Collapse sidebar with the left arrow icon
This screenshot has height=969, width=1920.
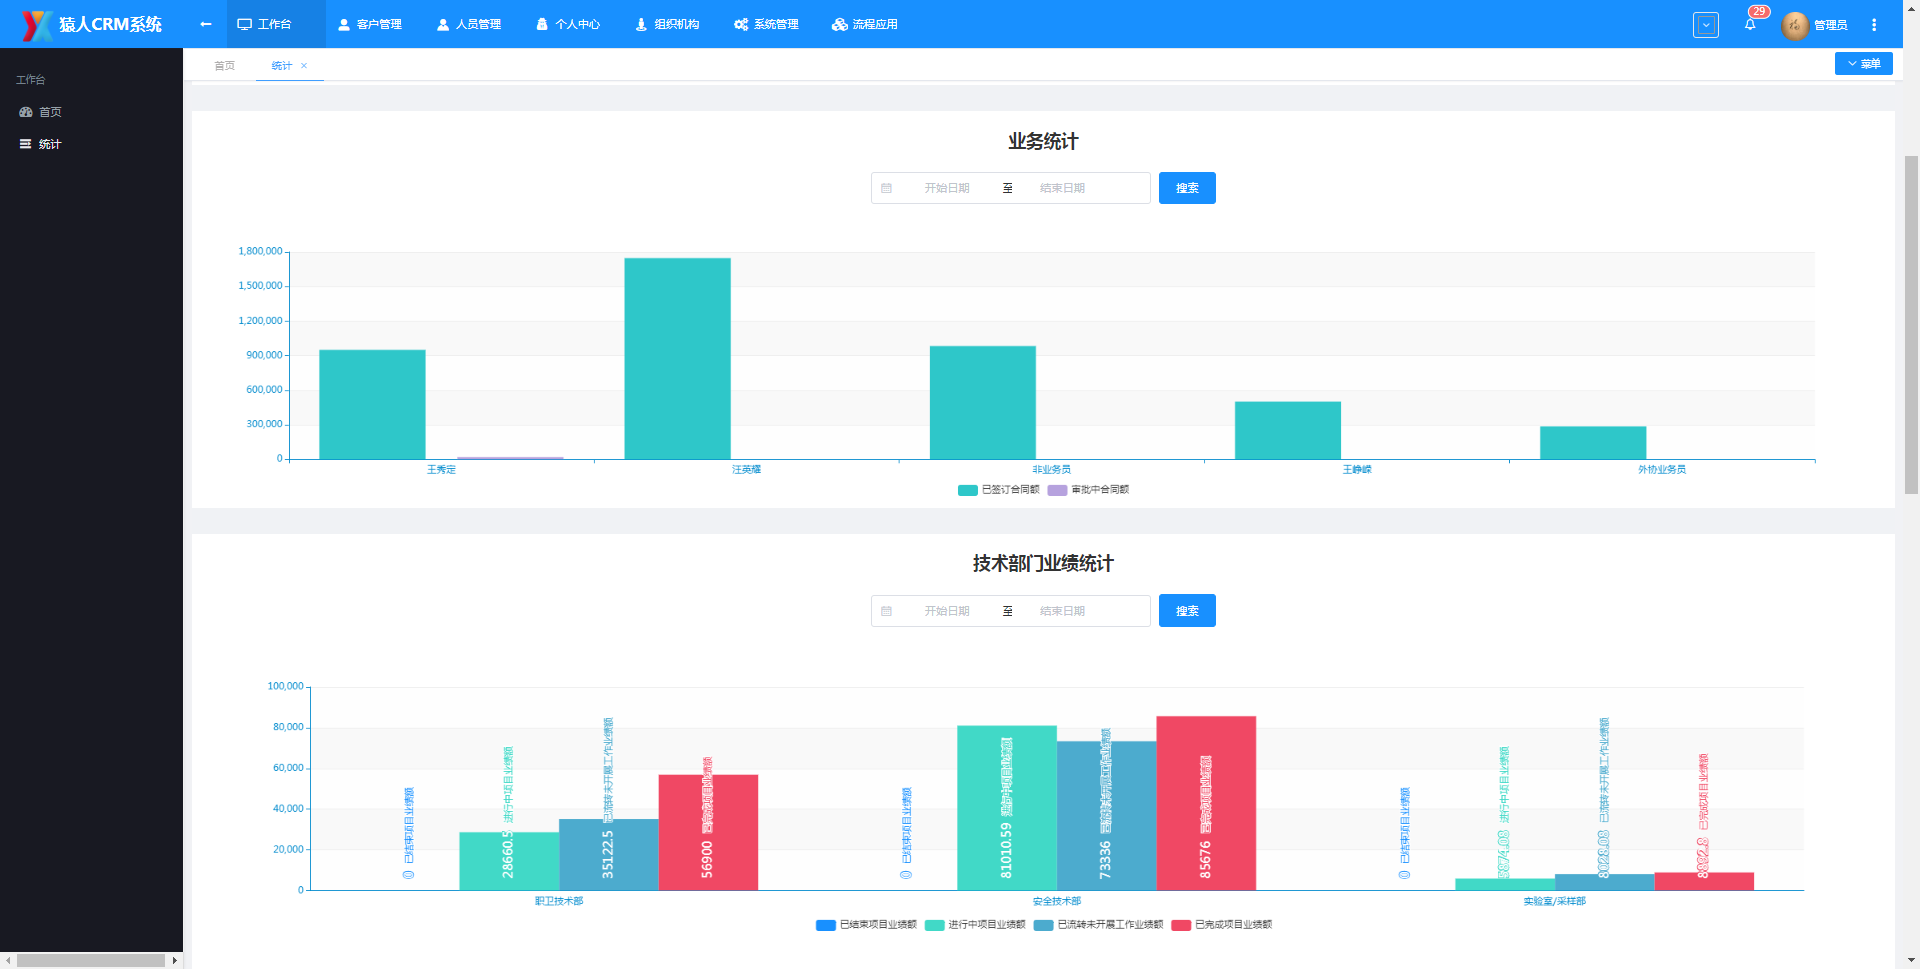point(206,24)
